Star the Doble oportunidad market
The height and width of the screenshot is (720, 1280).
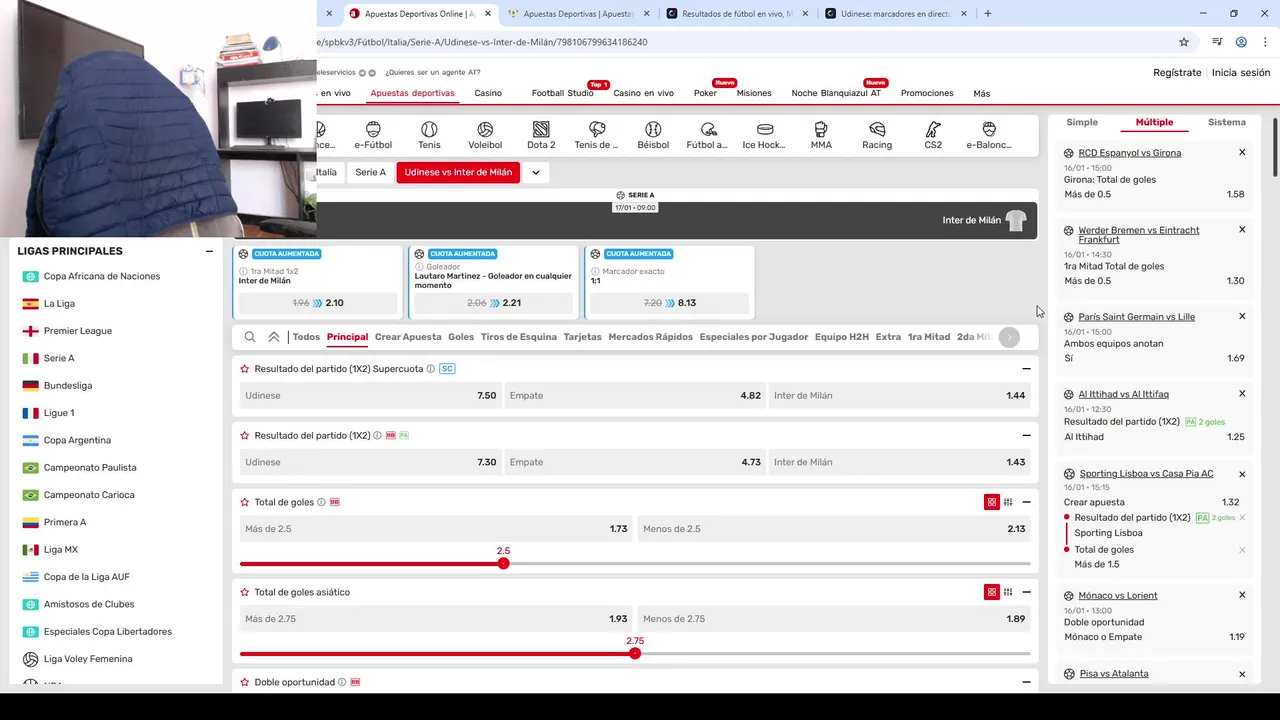coord(245,682)
